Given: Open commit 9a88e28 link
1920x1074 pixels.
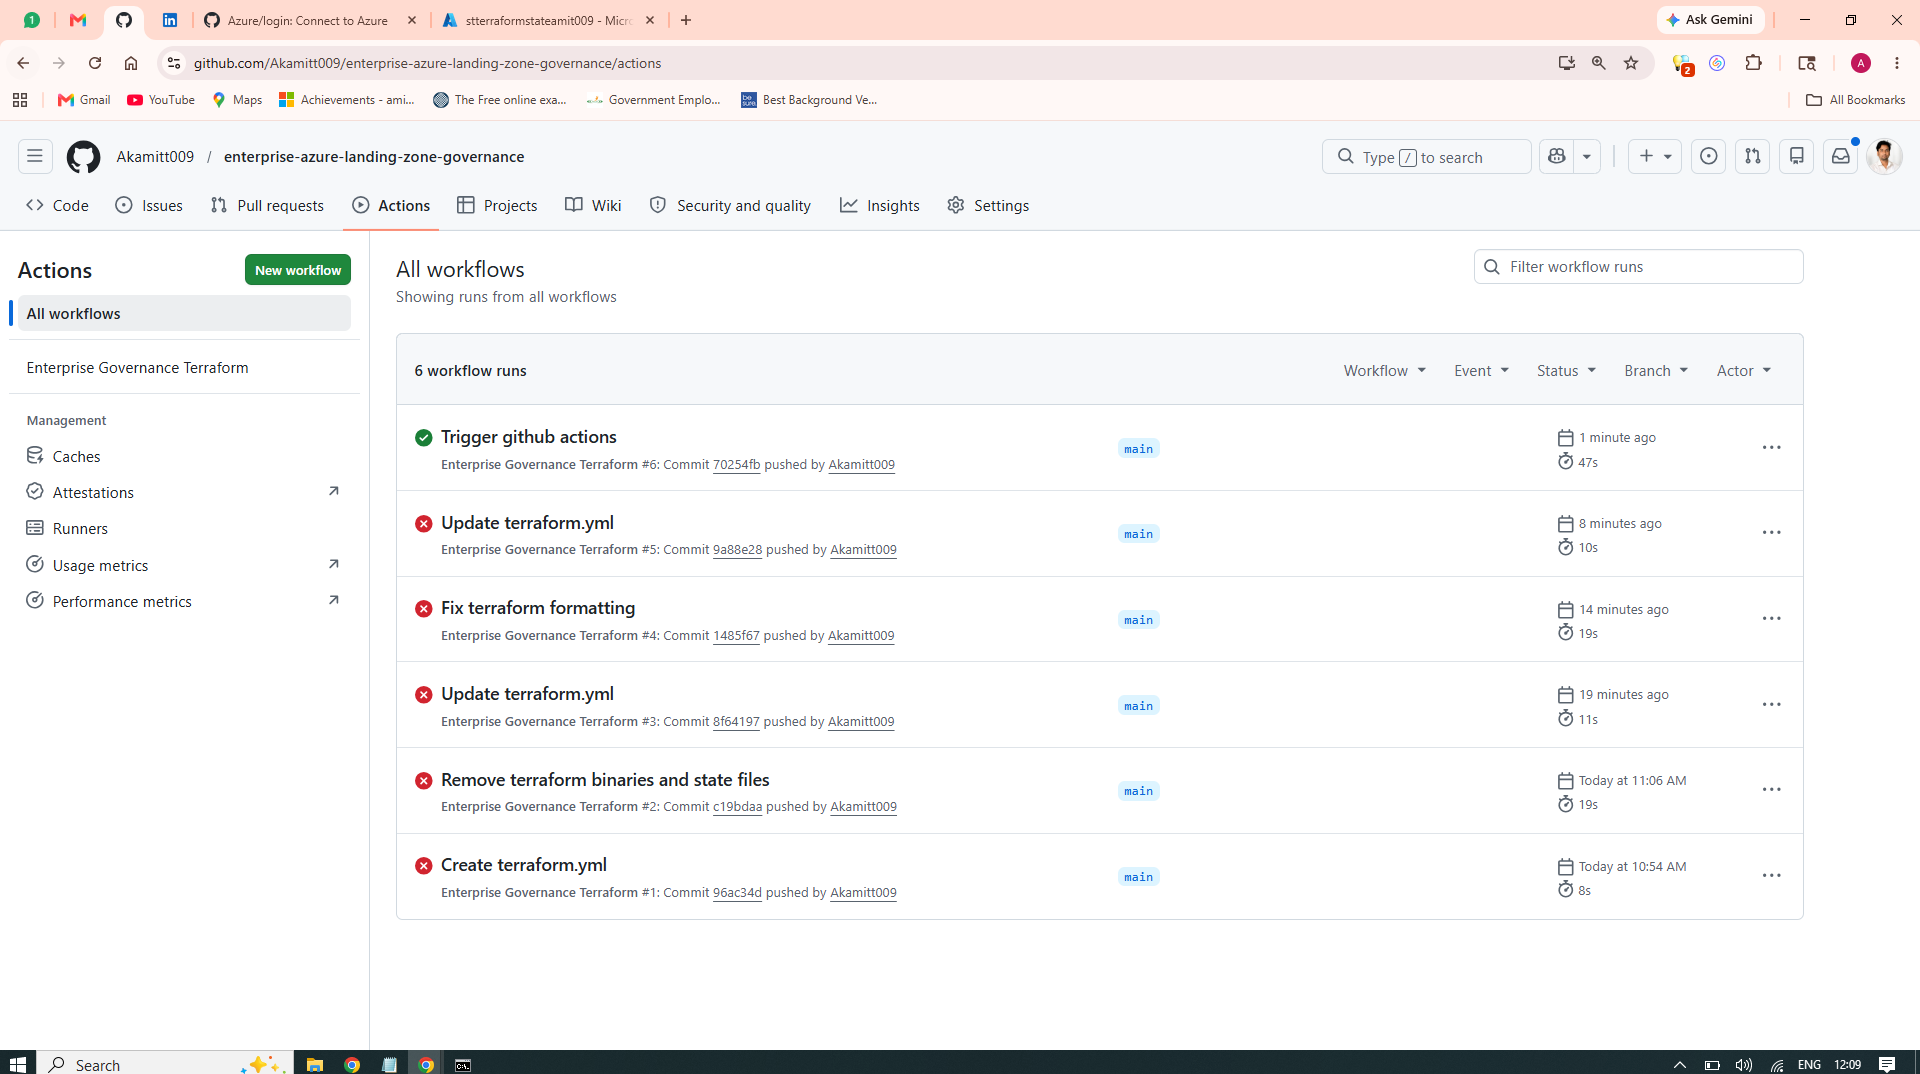Looking at the screenshot, I should click(x=738, y=550).
